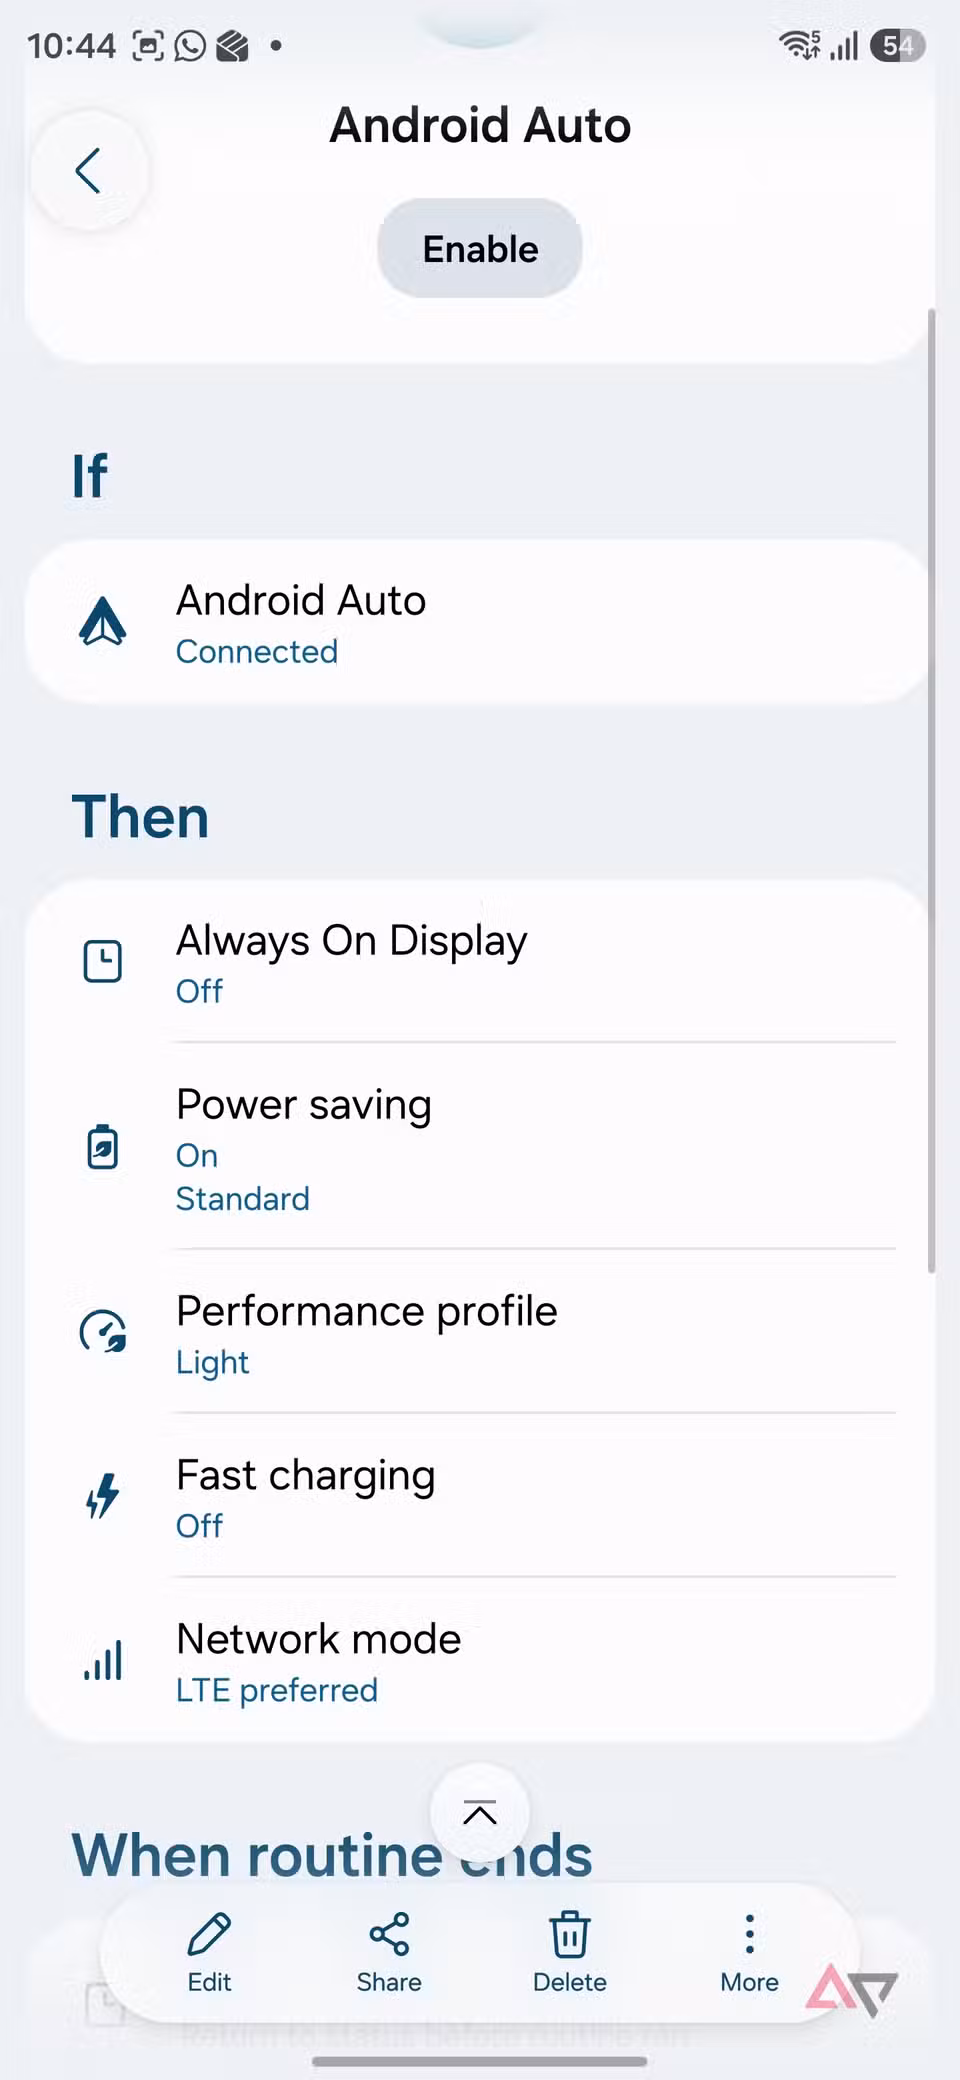
Task: Delete the Android Auto routine
Action: [x=569, y=1952]
